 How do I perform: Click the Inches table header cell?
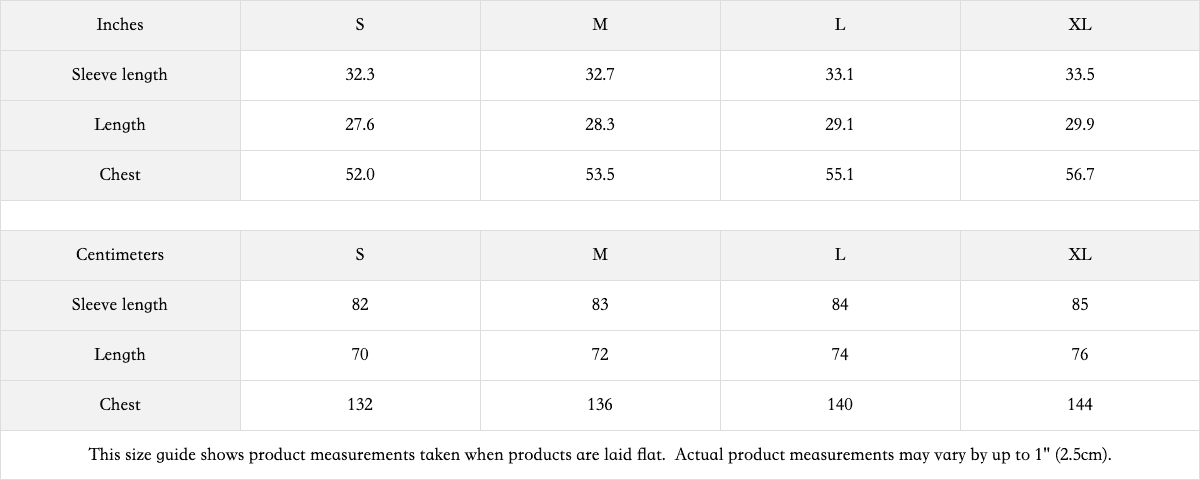(x=120, y=25)
